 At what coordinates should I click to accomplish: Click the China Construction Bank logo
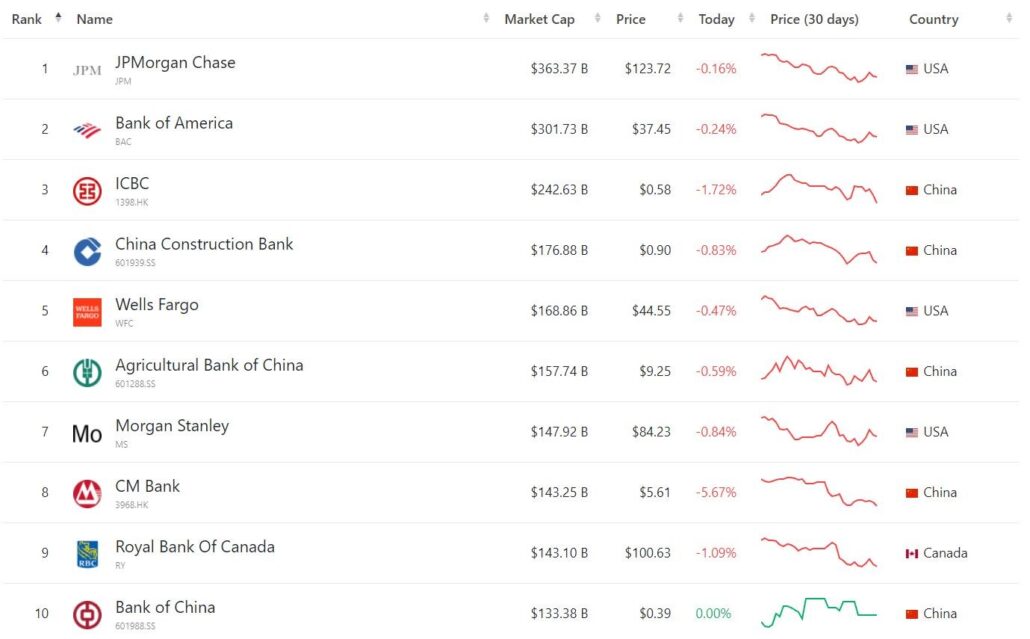(x=86, y=250)
